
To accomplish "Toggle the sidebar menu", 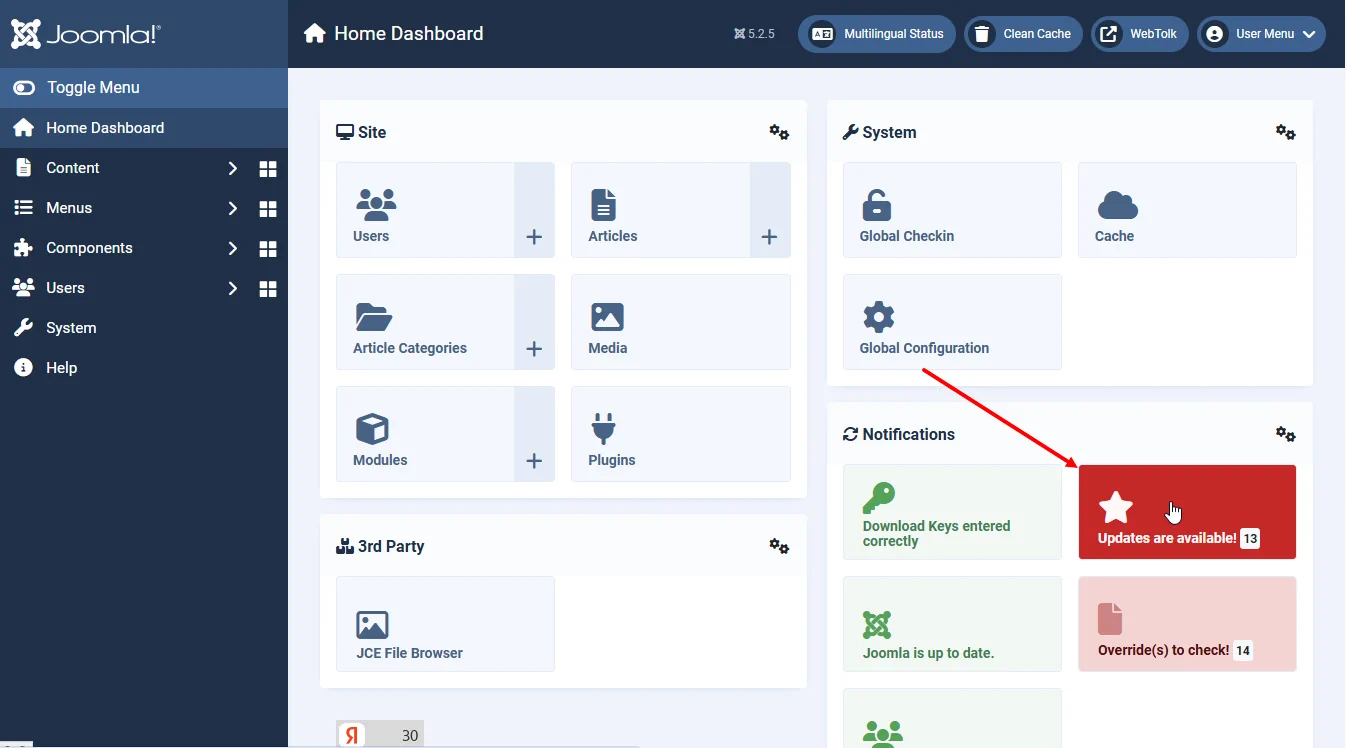I will coord(144,88).
